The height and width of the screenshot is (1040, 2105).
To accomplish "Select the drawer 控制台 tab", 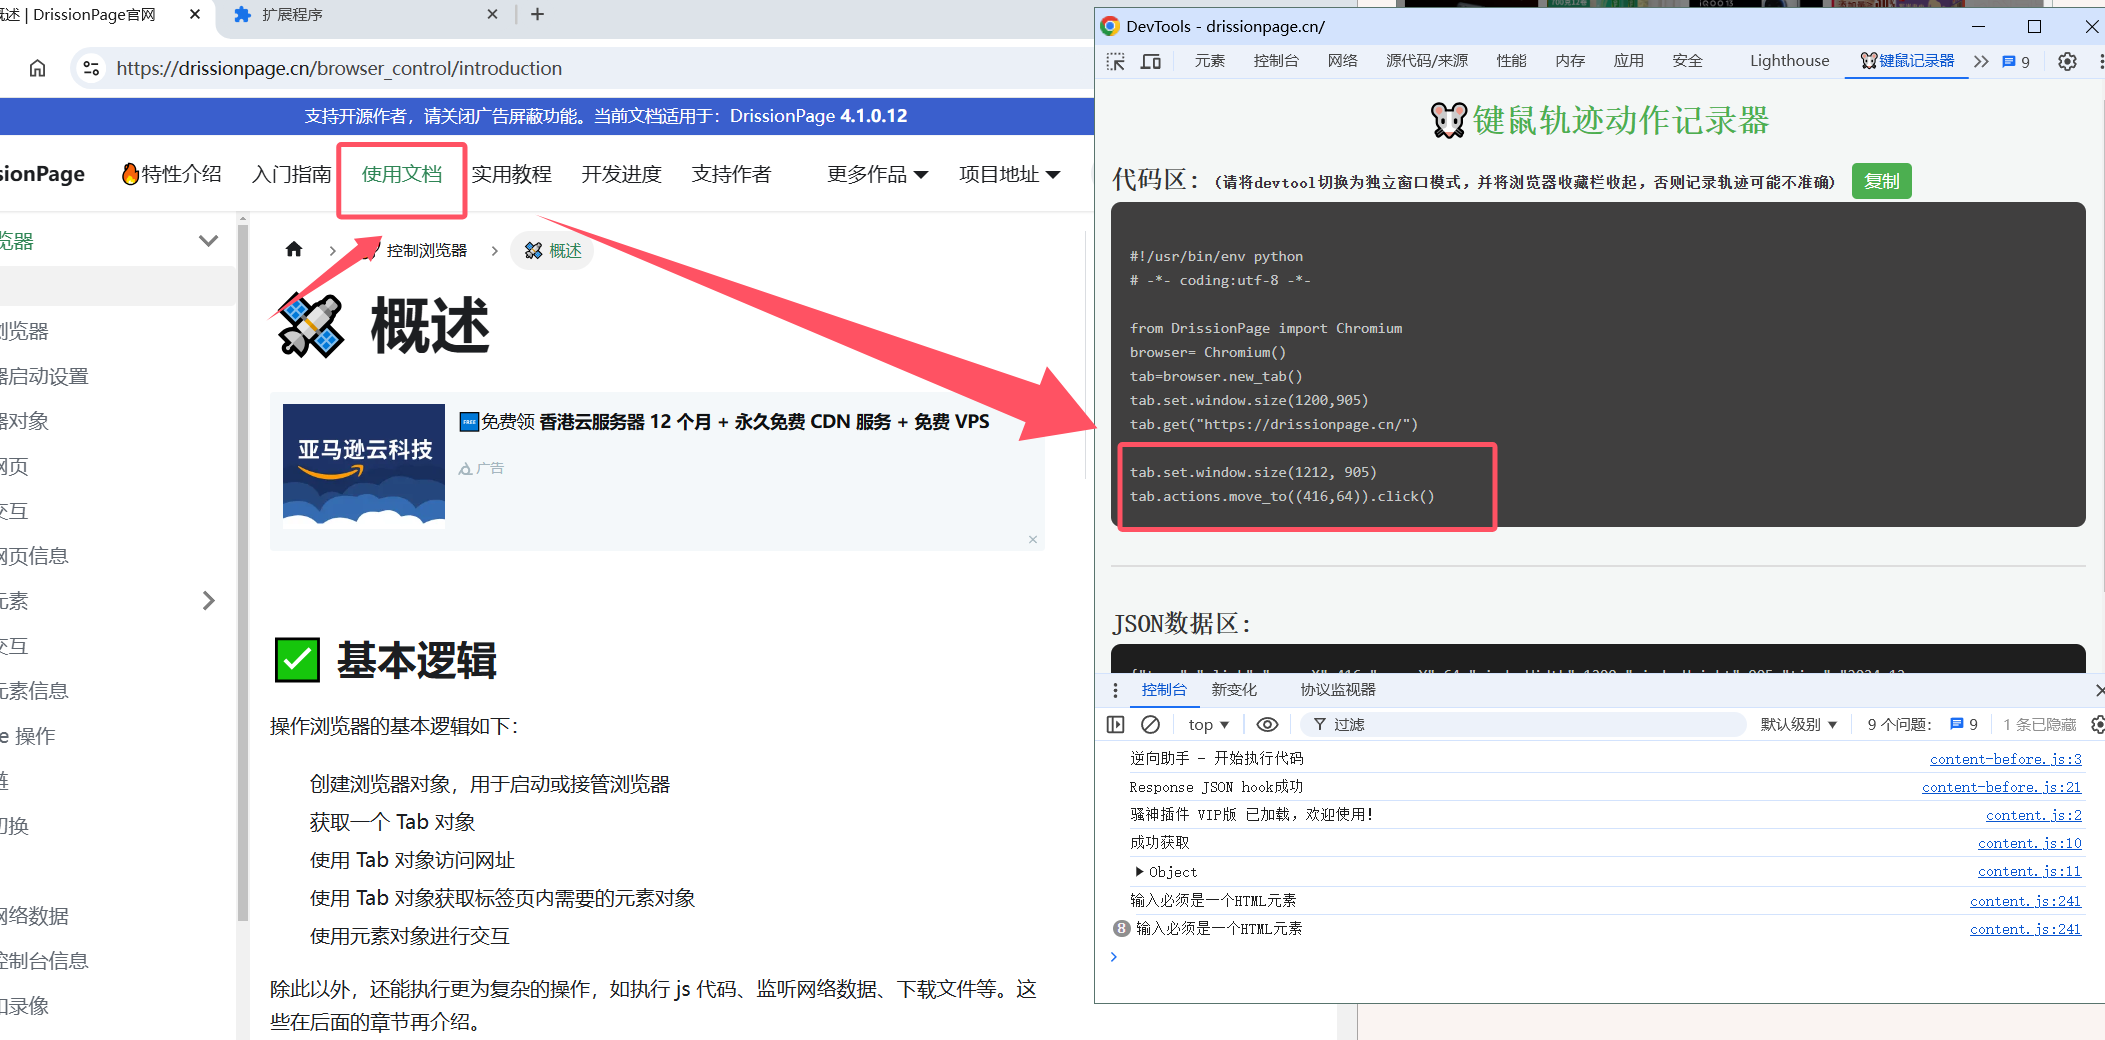I will (1164, 690).
